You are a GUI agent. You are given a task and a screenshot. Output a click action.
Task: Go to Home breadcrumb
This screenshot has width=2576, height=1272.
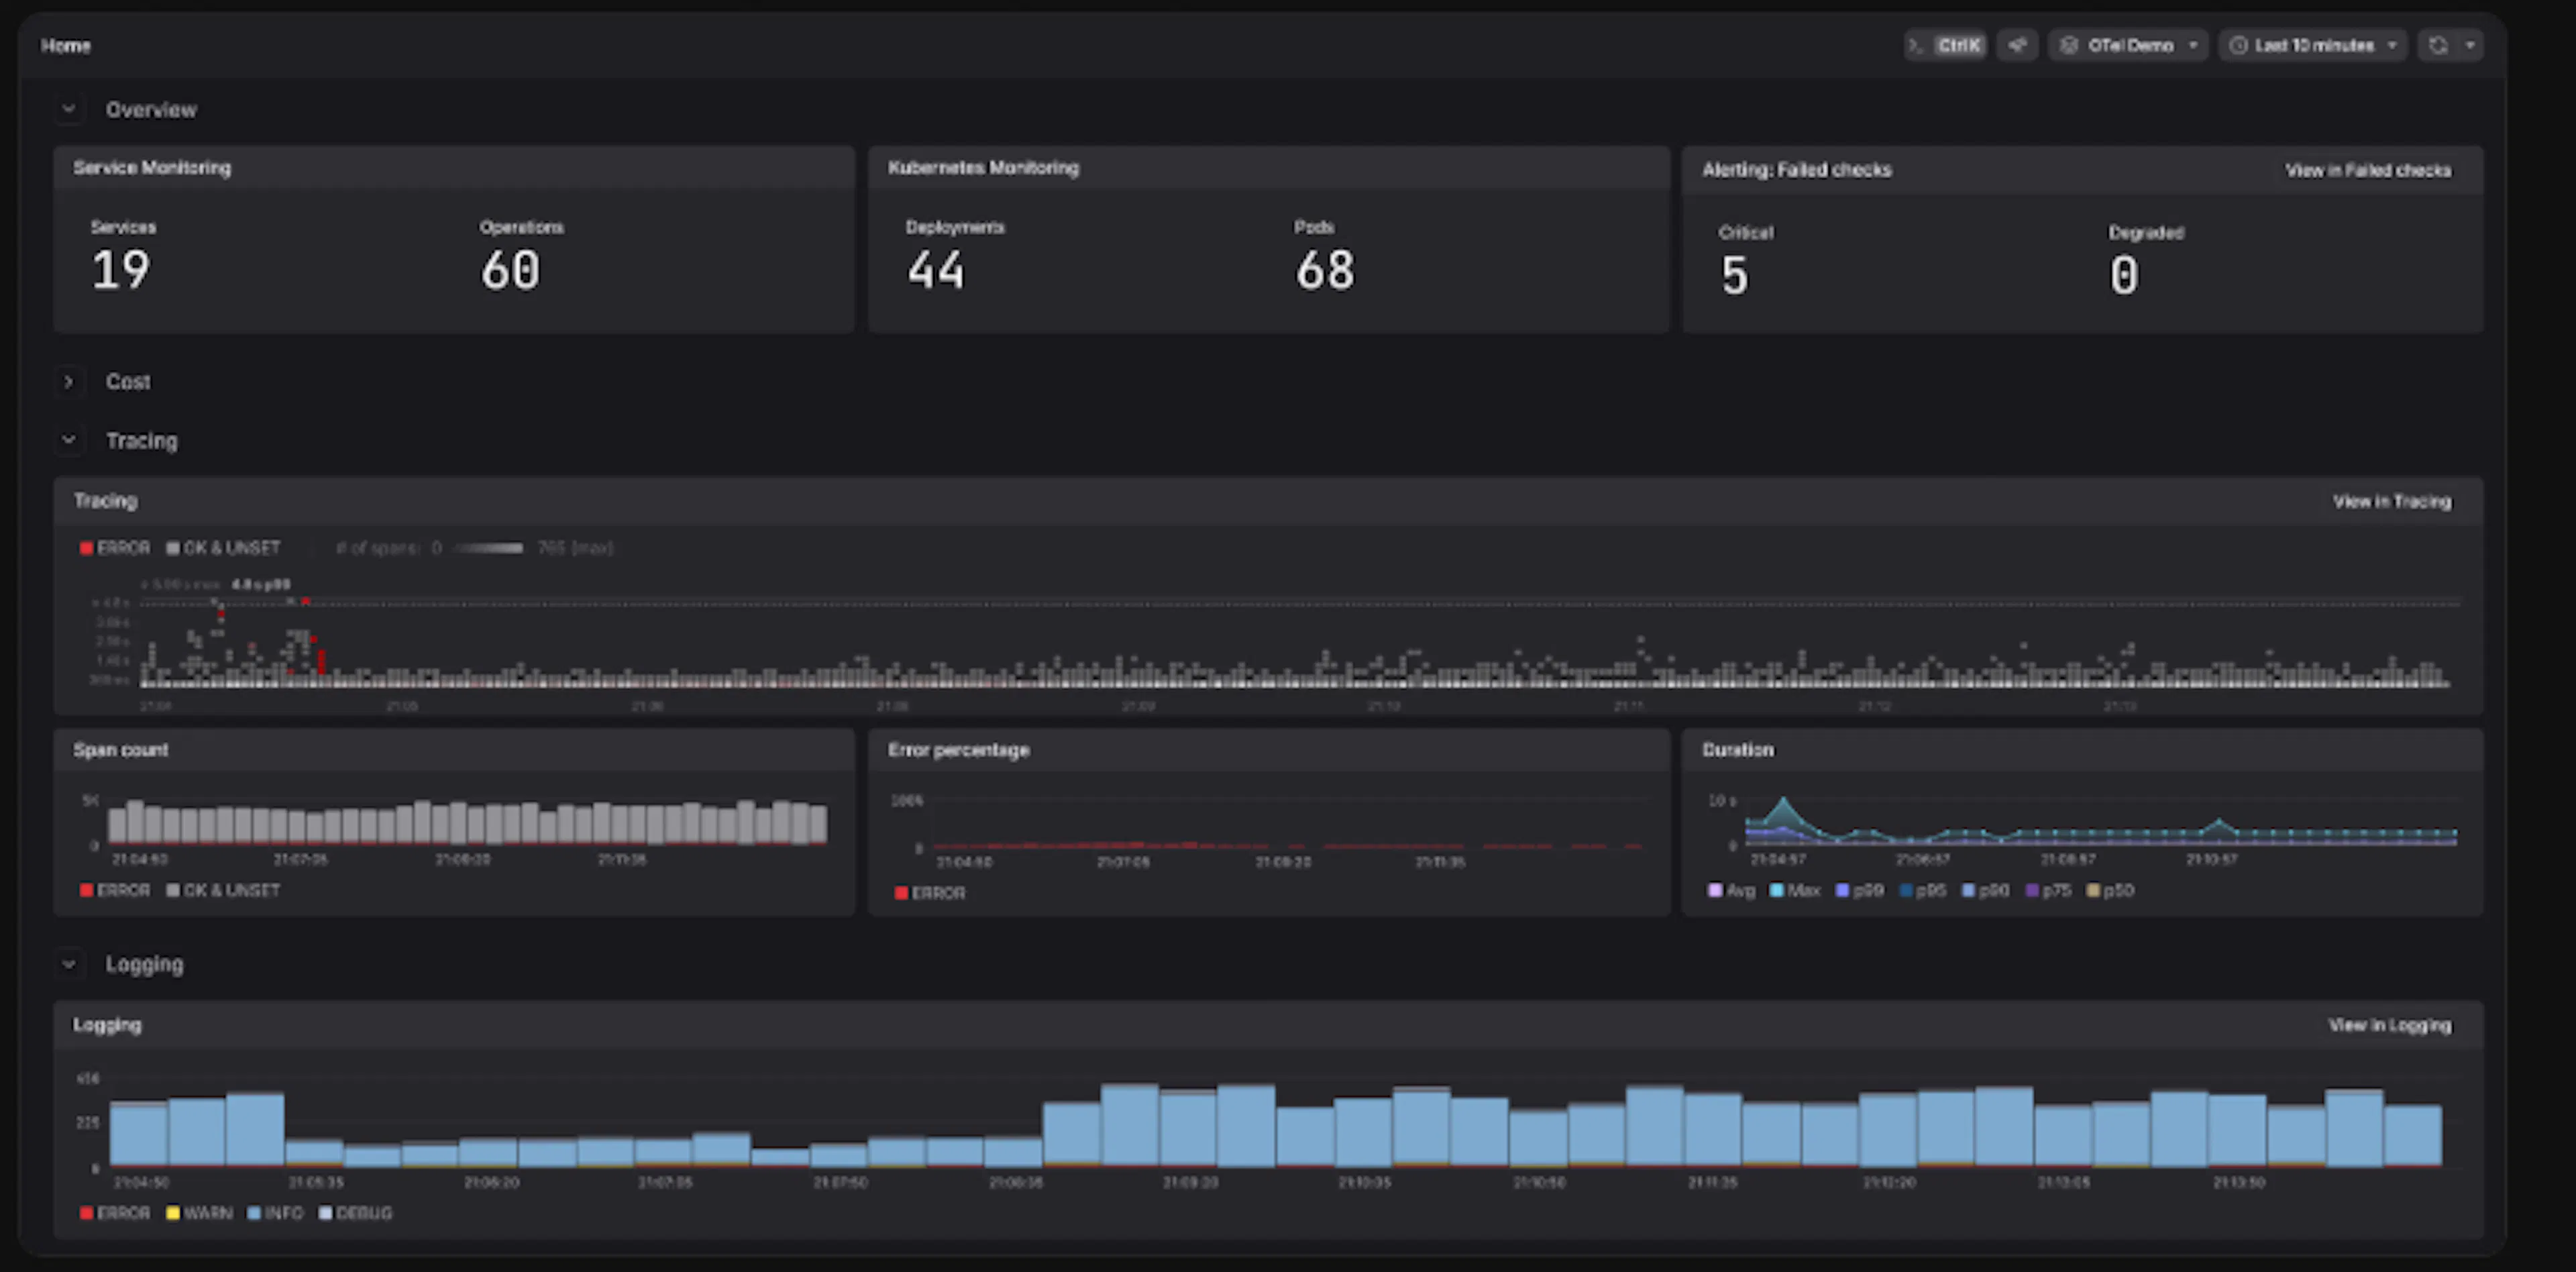pos(66,46)
